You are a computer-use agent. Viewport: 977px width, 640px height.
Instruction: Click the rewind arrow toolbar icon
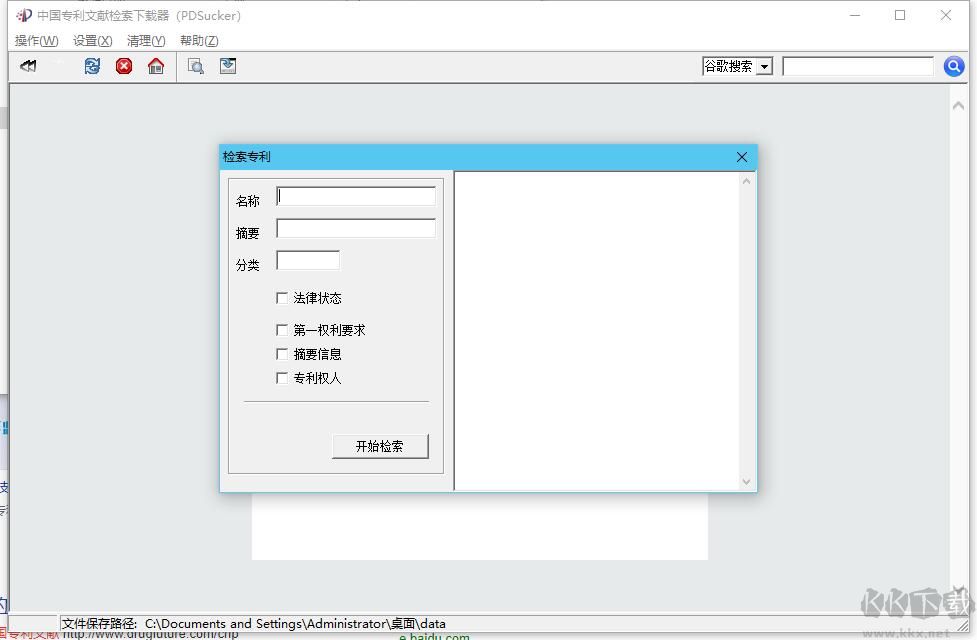(28, 66)
